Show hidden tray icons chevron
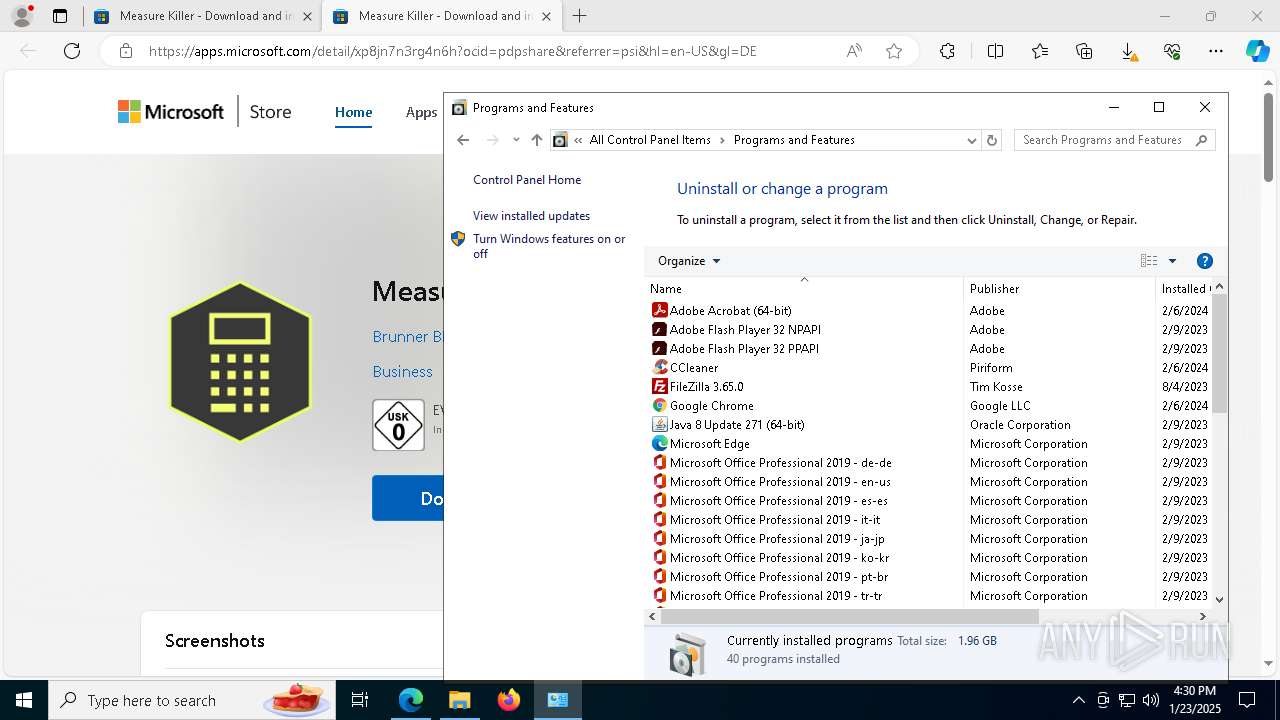 pos(1078,700)
